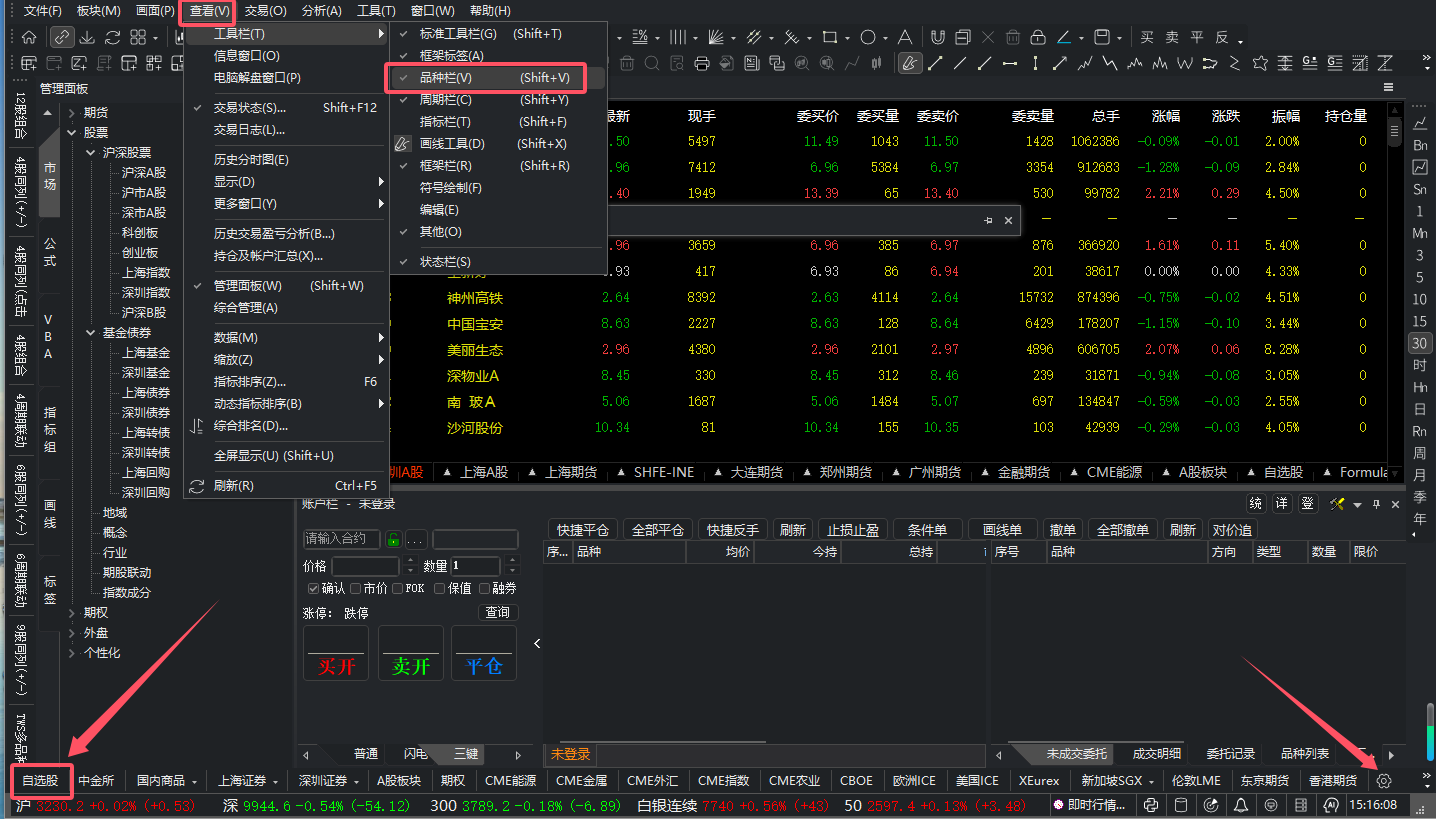Select the vertical line segment tool

(1034, 63)
